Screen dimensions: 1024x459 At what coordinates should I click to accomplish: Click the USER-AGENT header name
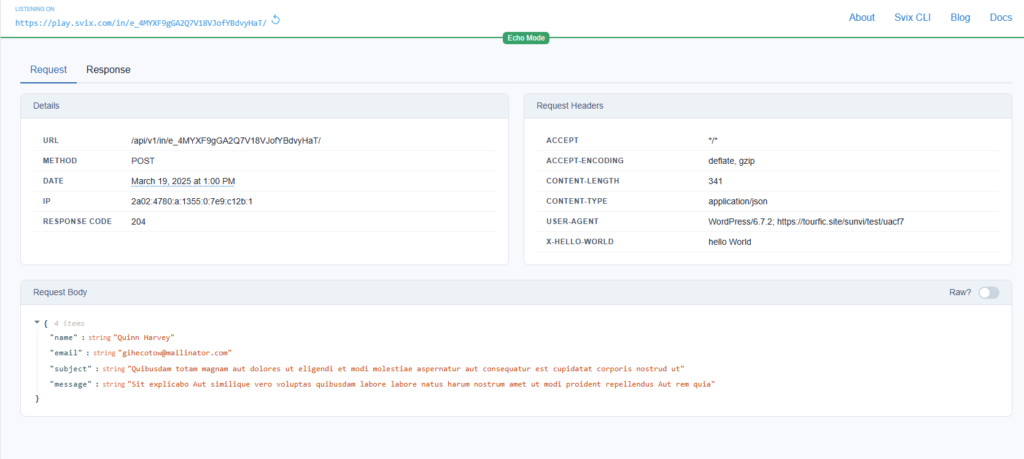pos(571,221)
